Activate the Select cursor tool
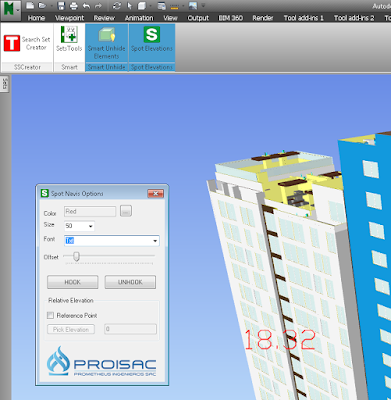 pyautogui.click(x=130, y=6)
